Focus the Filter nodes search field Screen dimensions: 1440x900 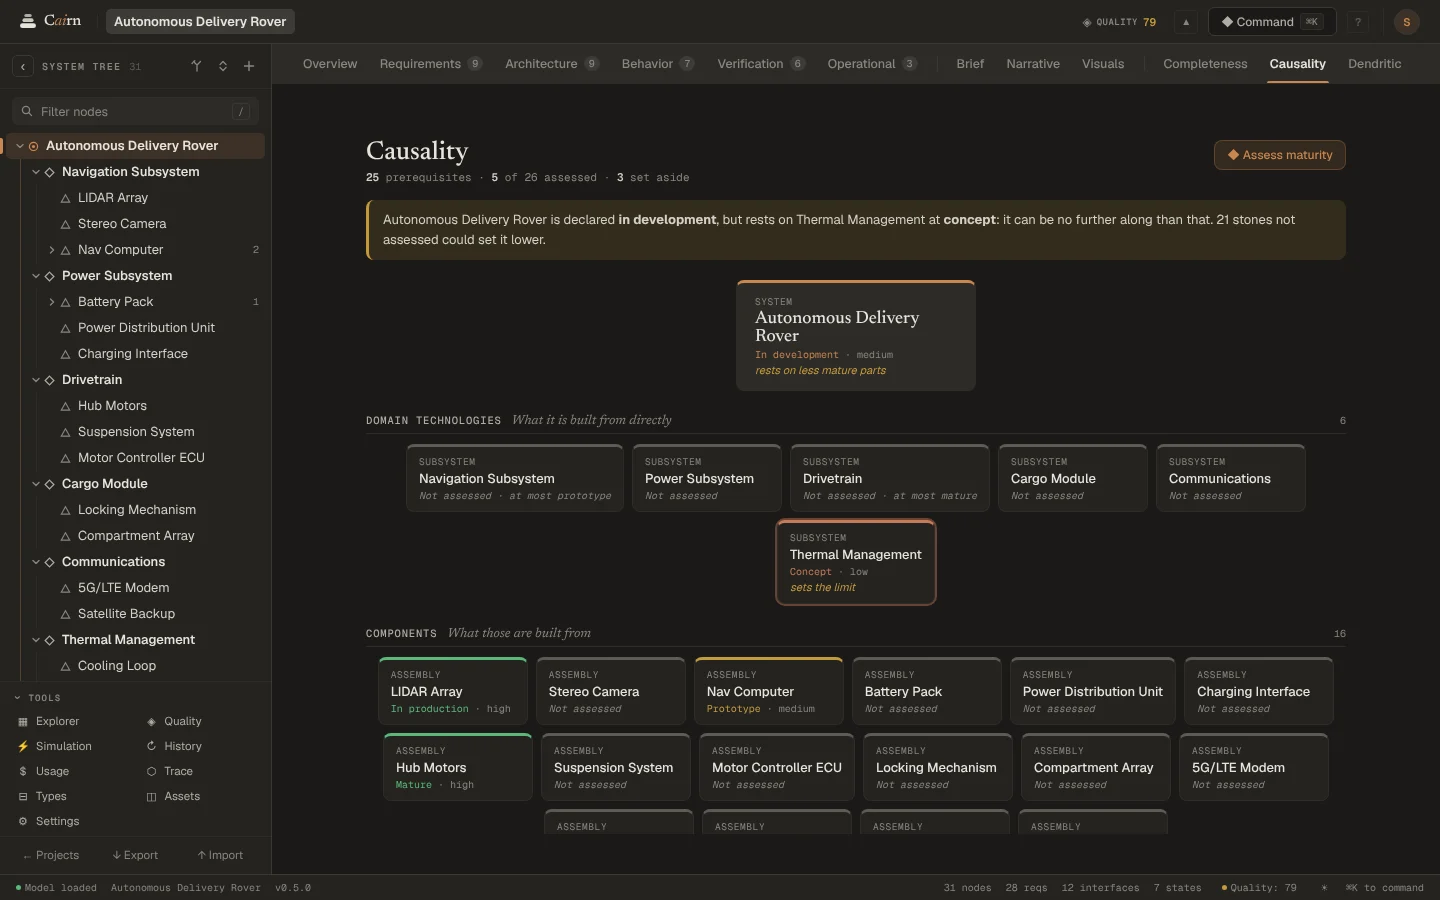[x=135, y=112]
